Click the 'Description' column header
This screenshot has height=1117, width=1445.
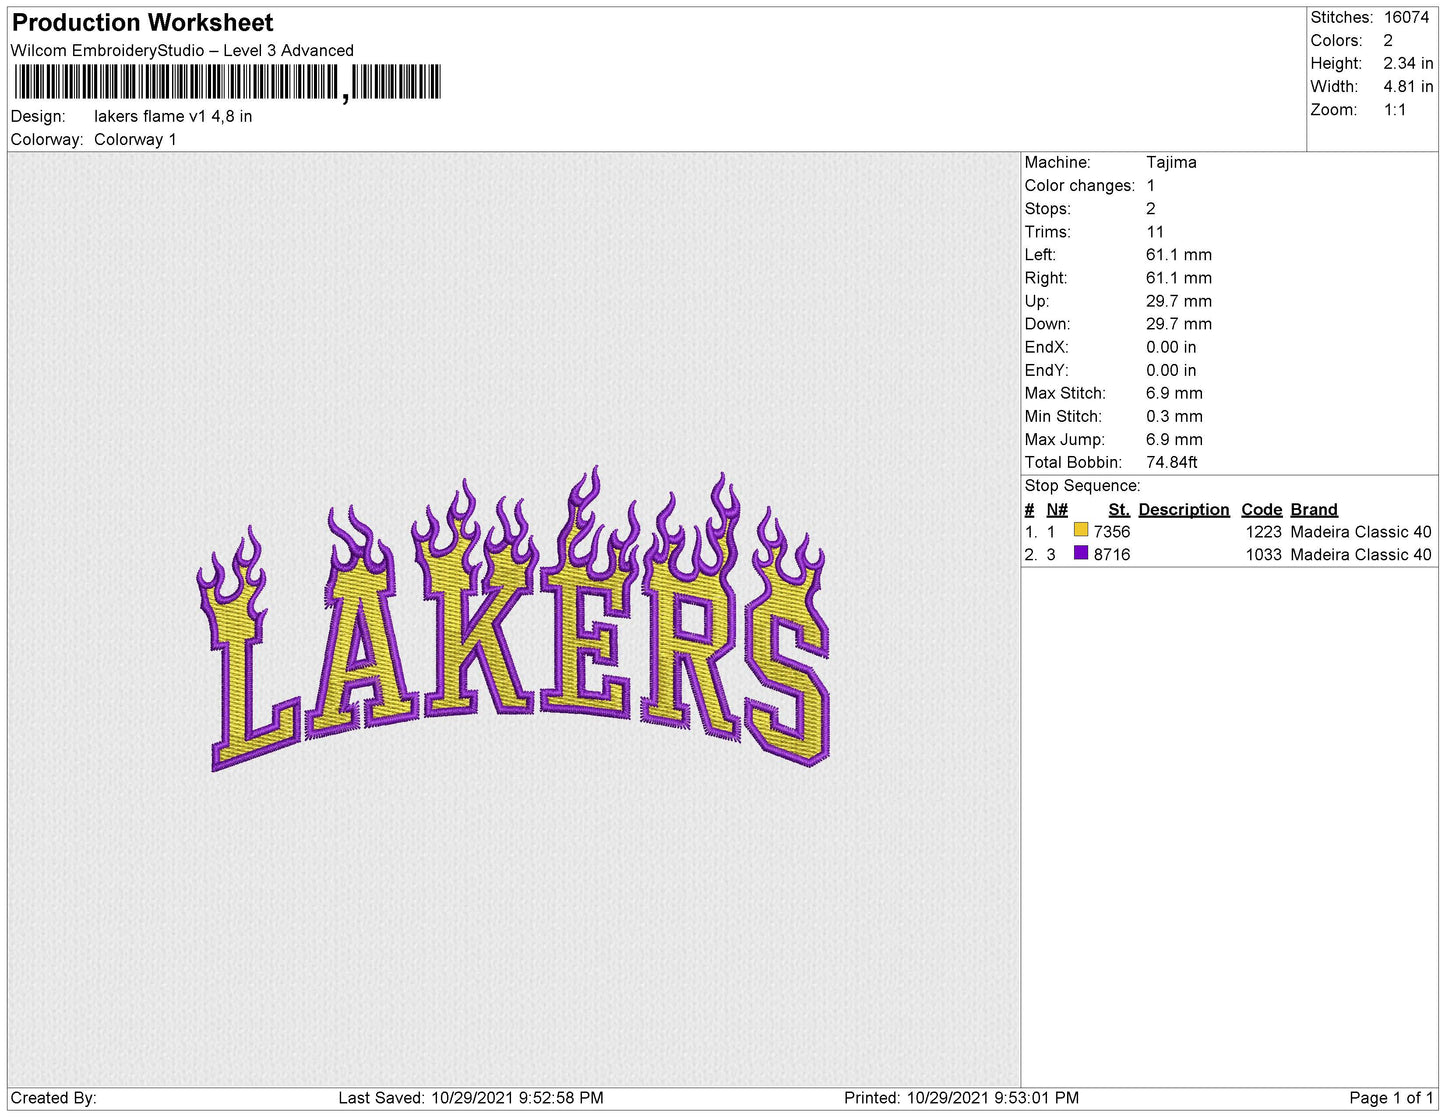tap(1184, 510)
